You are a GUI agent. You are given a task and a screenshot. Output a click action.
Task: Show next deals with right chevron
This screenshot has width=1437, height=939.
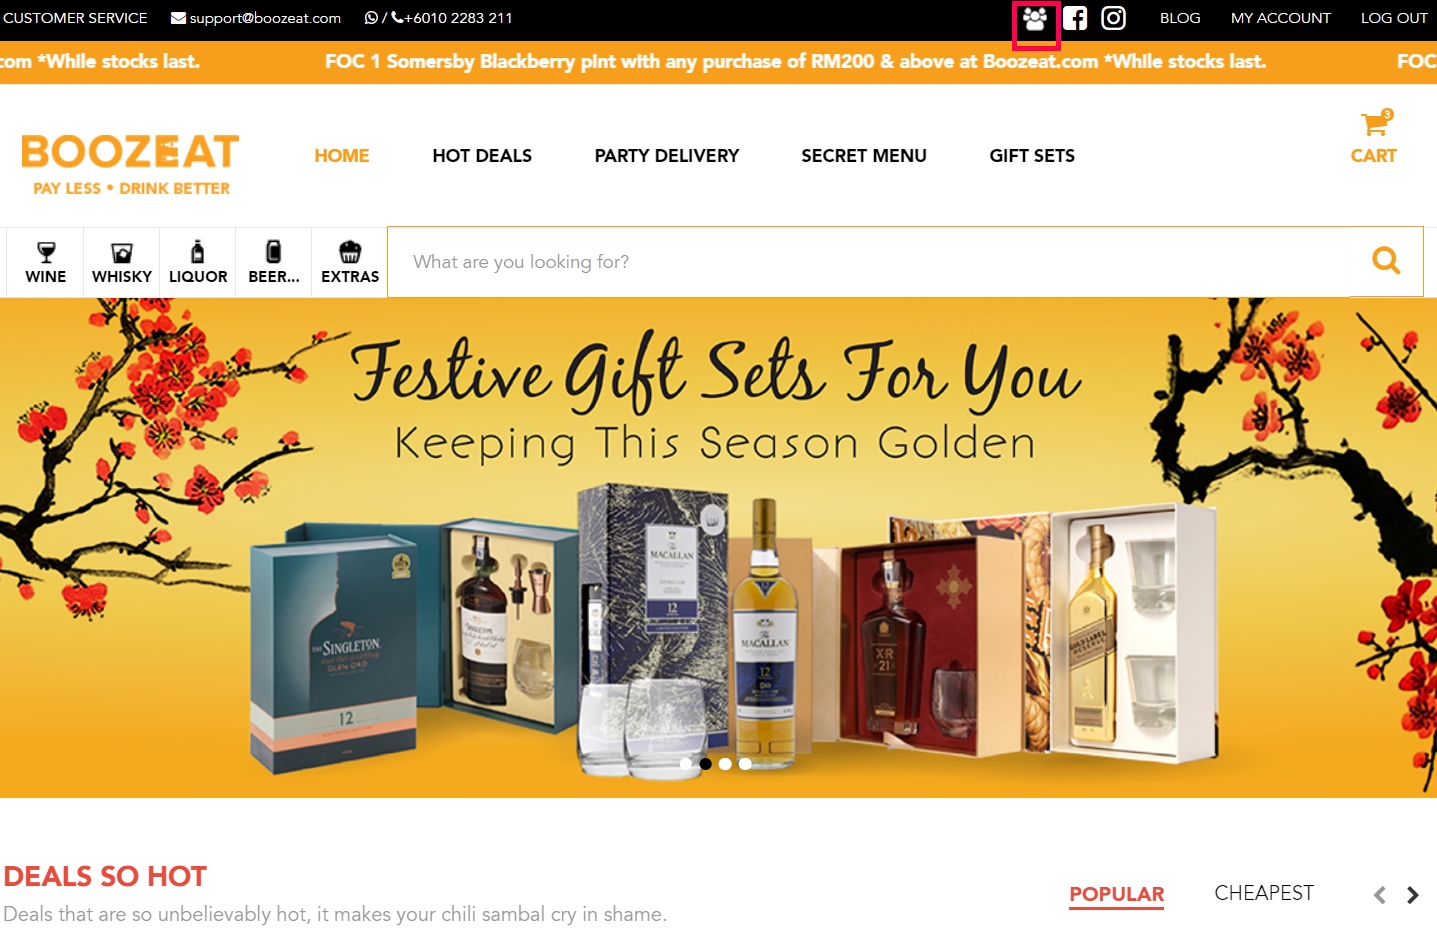coord(1413,895)
